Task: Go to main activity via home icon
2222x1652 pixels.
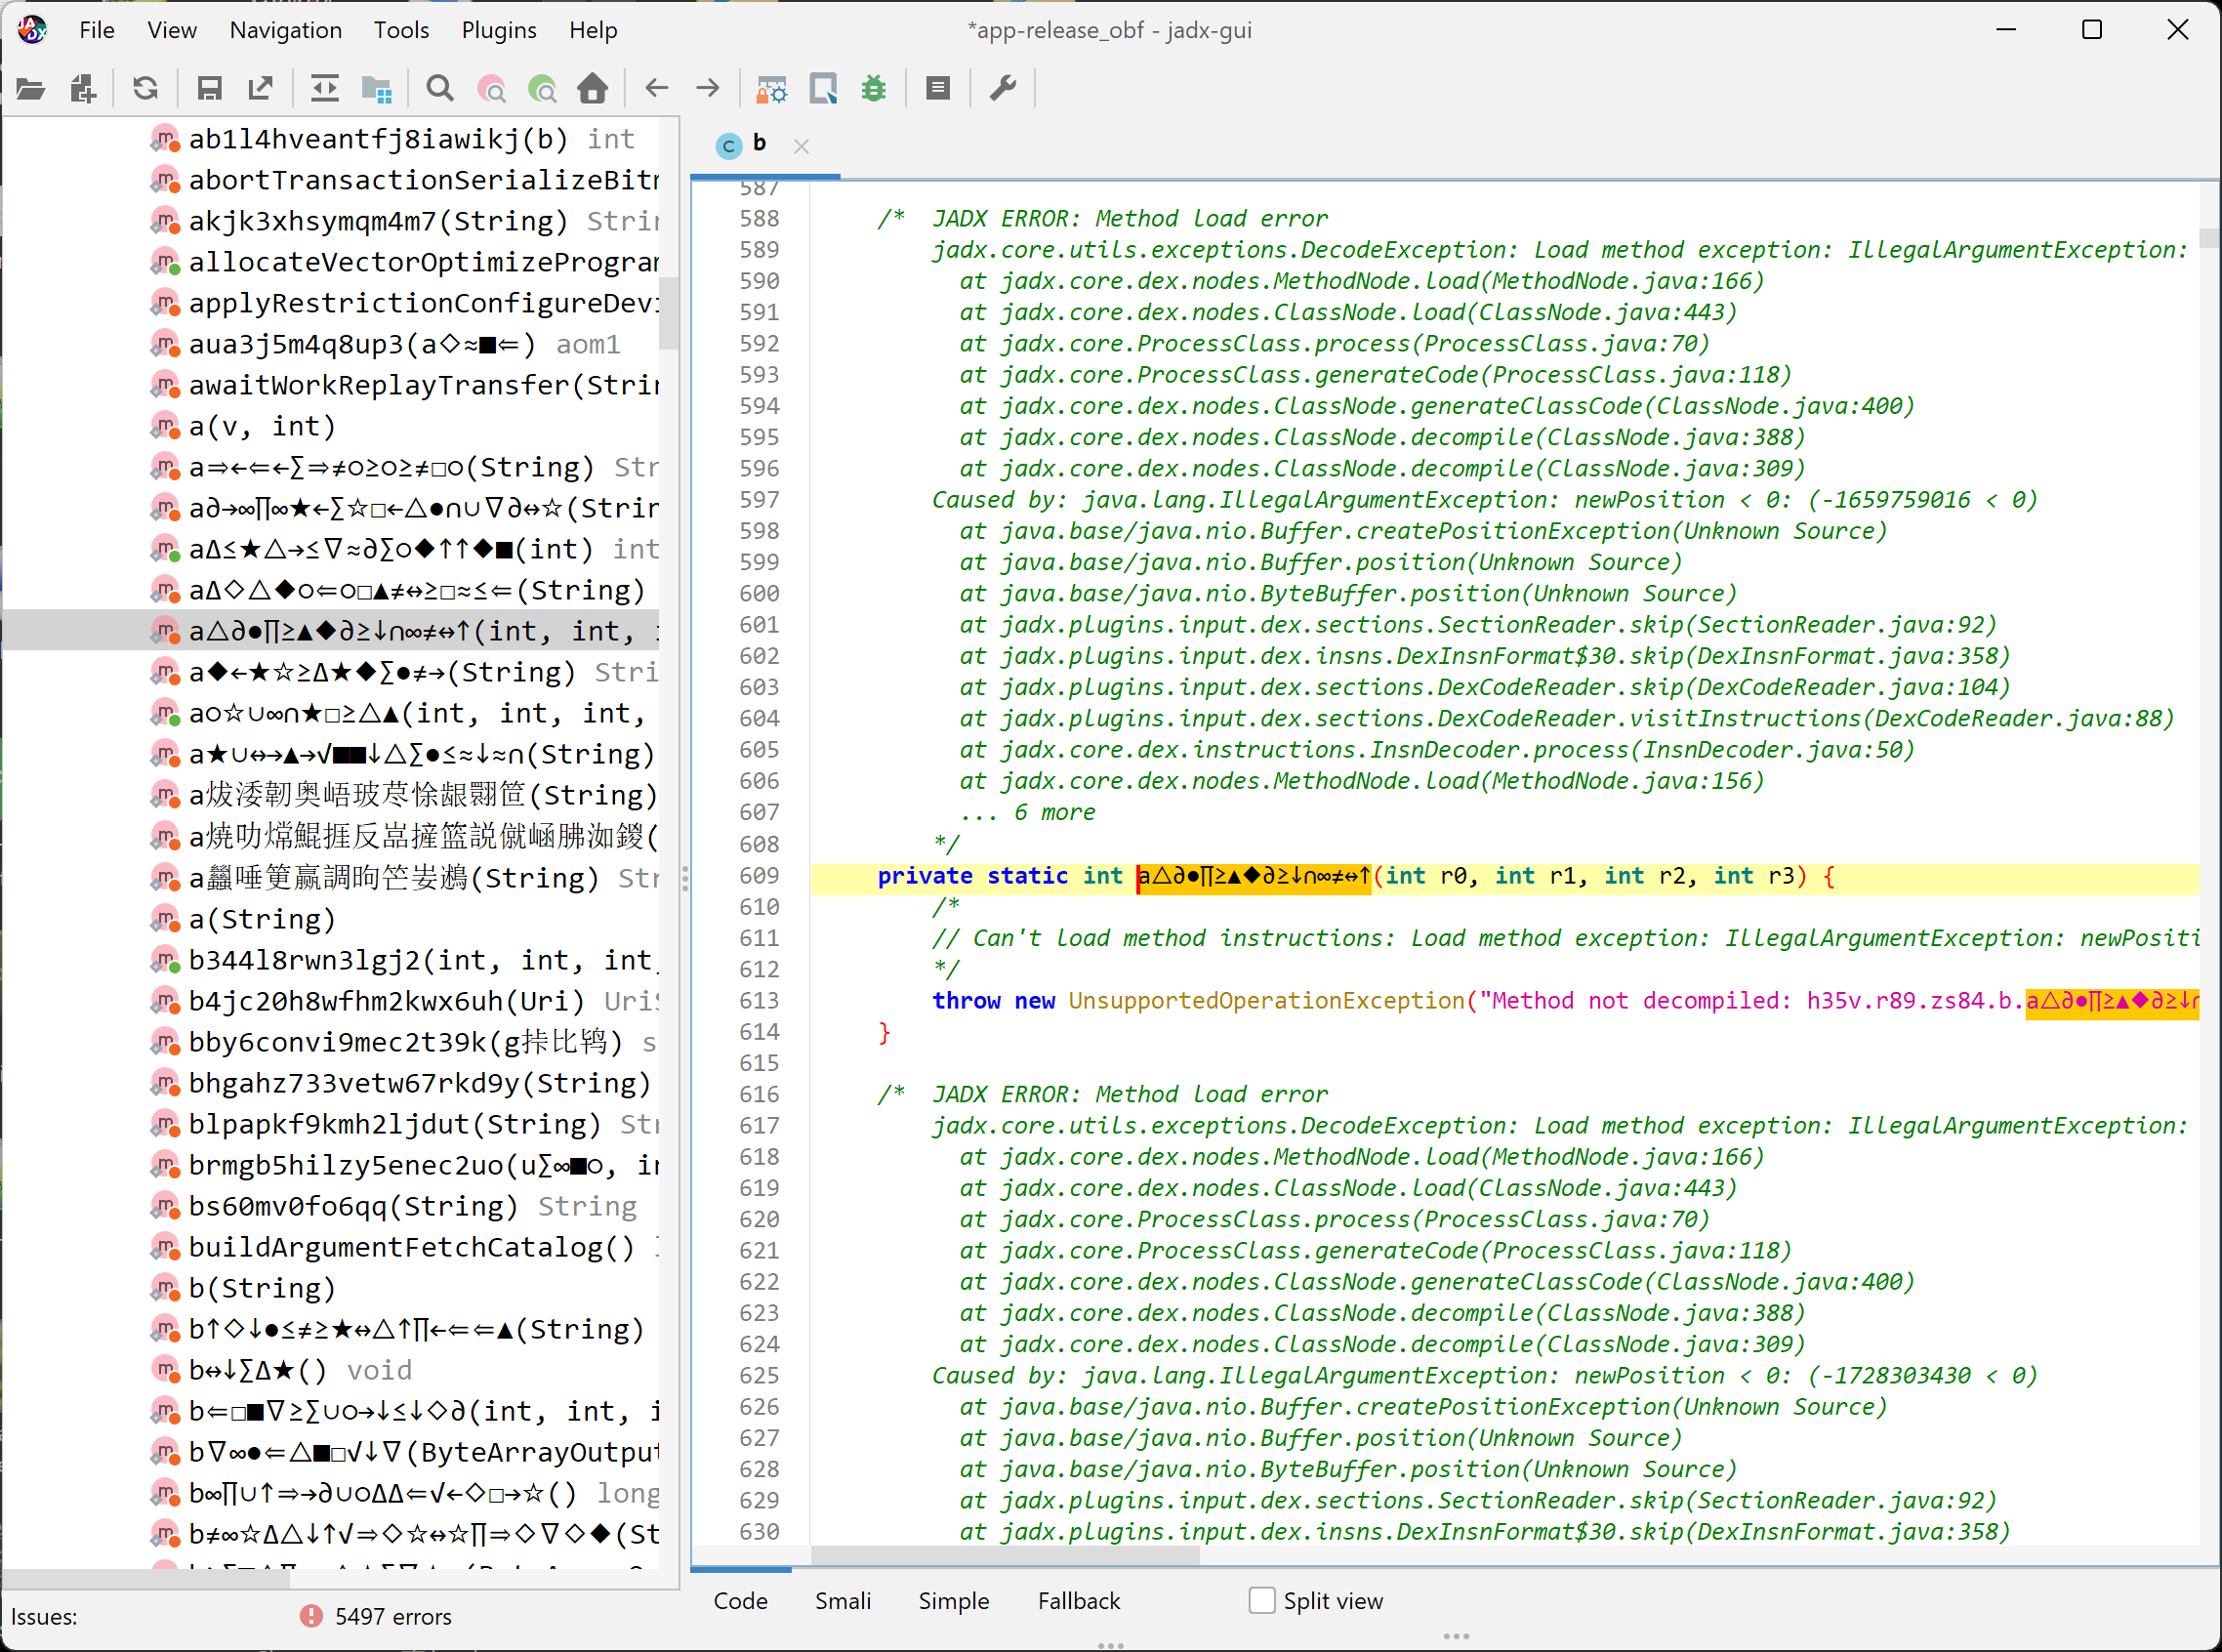Action: (593, 89)
